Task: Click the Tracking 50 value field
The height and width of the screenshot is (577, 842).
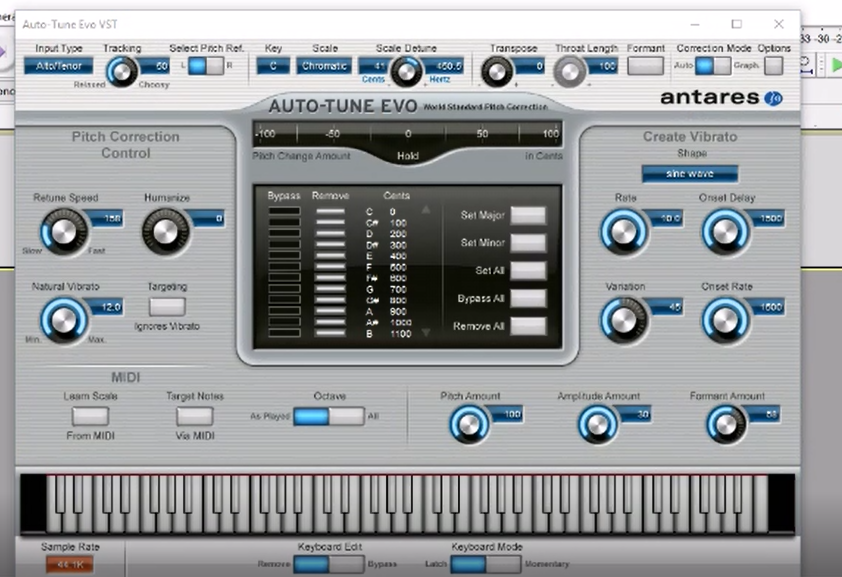Action: coord(155,66)
